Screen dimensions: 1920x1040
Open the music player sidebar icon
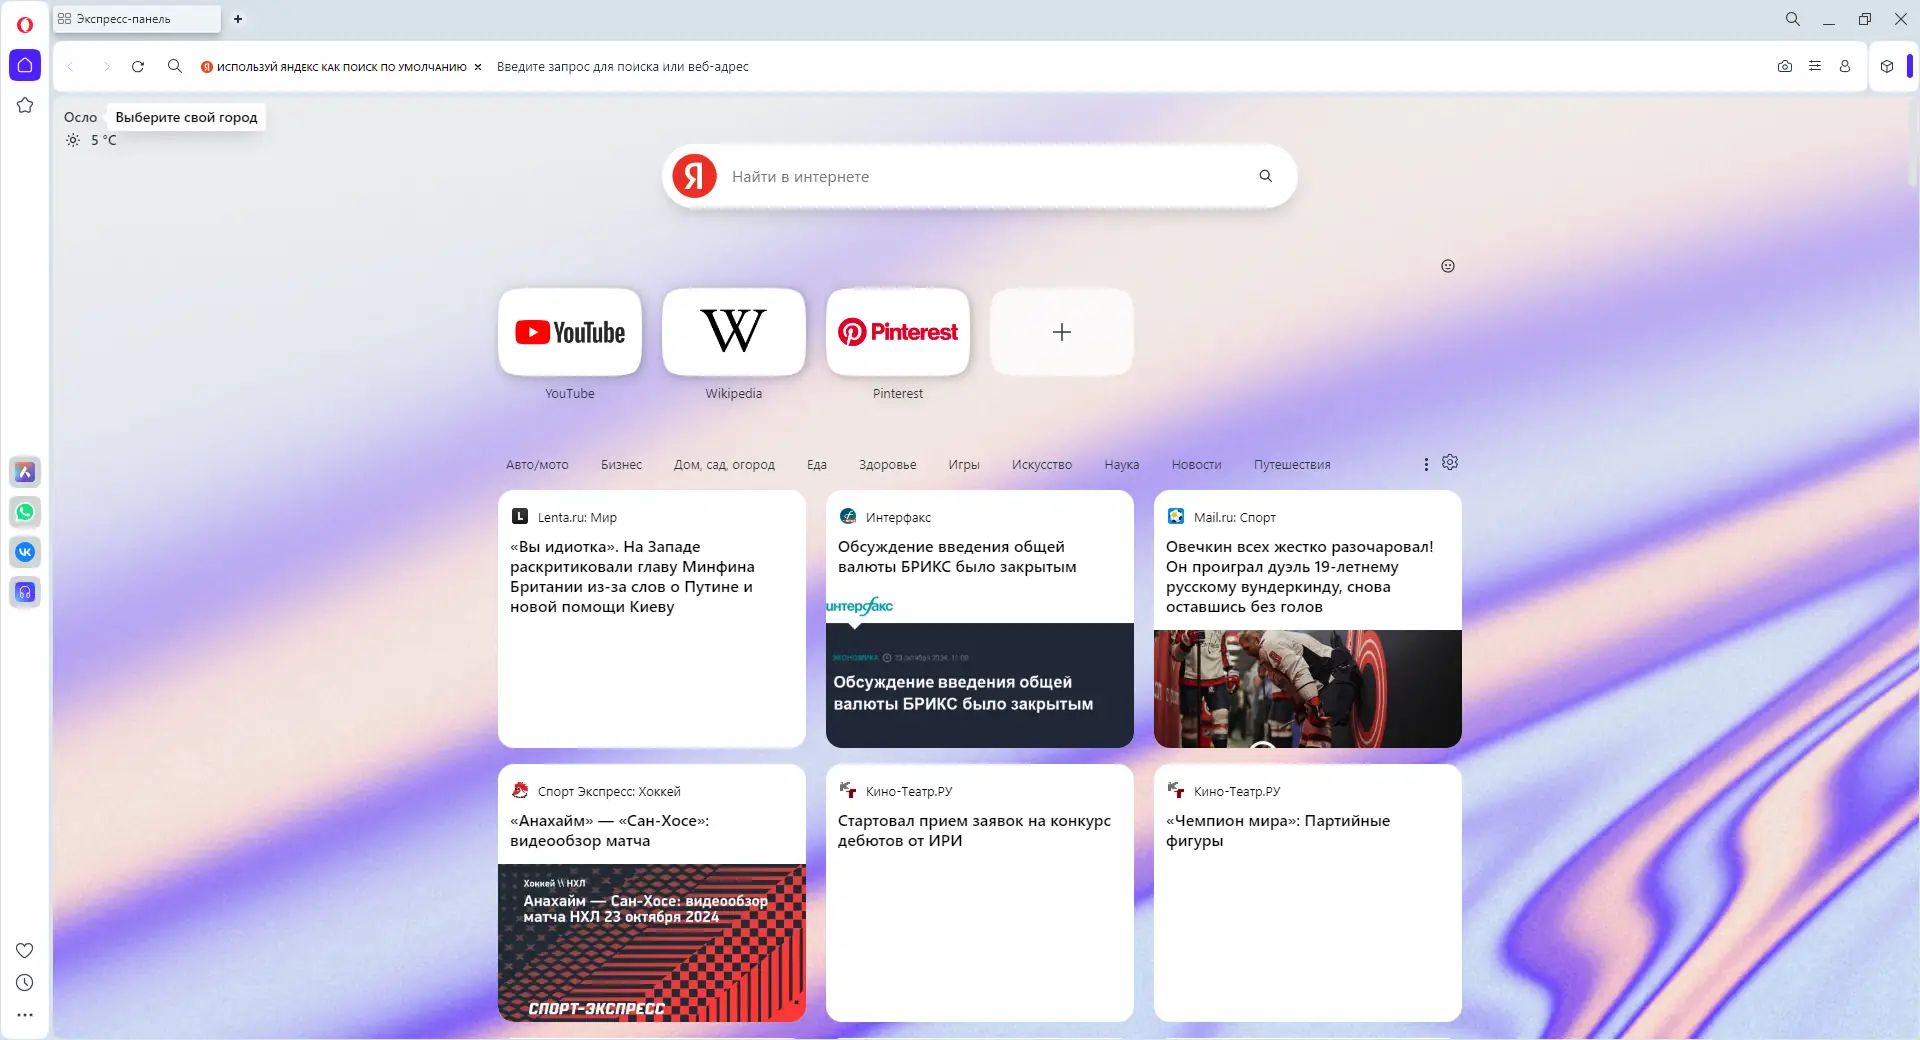click(25, 592)
